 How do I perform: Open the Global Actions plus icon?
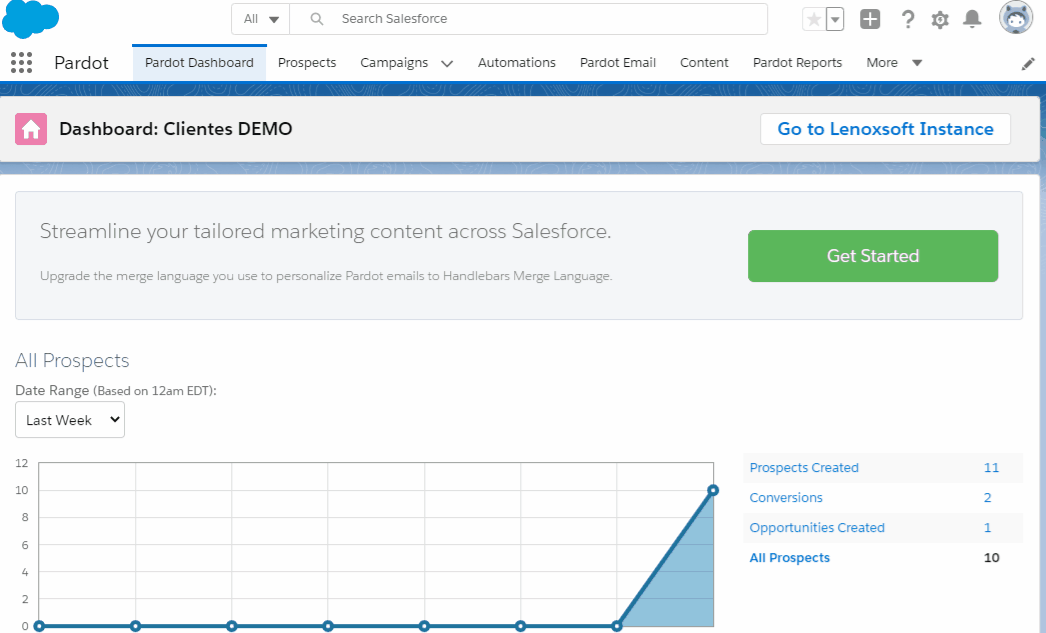[x=870, y=19]
